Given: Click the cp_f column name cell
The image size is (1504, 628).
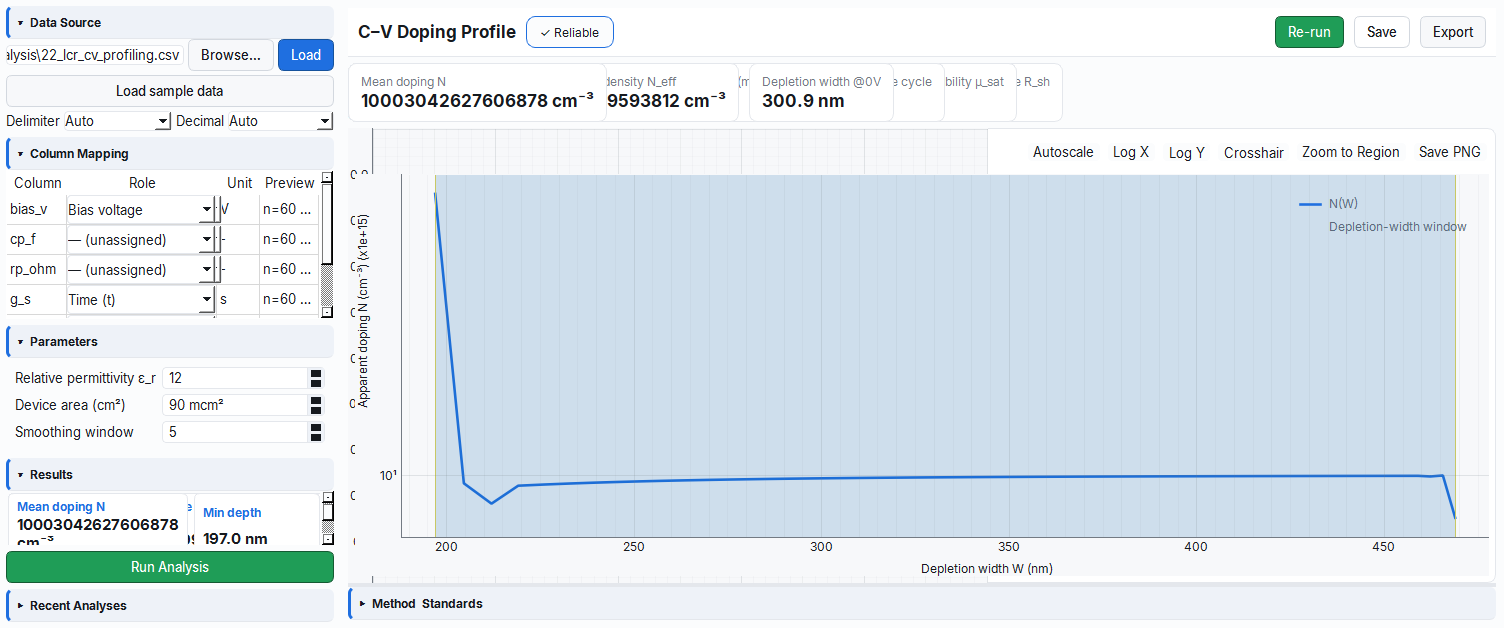Looking at the screenshot, I should pos(36,240).
